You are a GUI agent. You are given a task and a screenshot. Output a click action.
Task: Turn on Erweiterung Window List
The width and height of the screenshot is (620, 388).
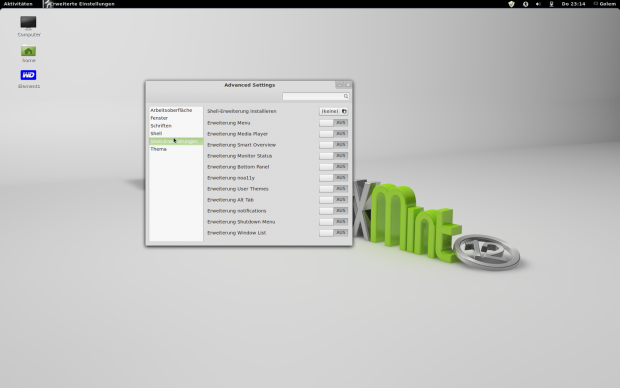(x=333, y=233)
